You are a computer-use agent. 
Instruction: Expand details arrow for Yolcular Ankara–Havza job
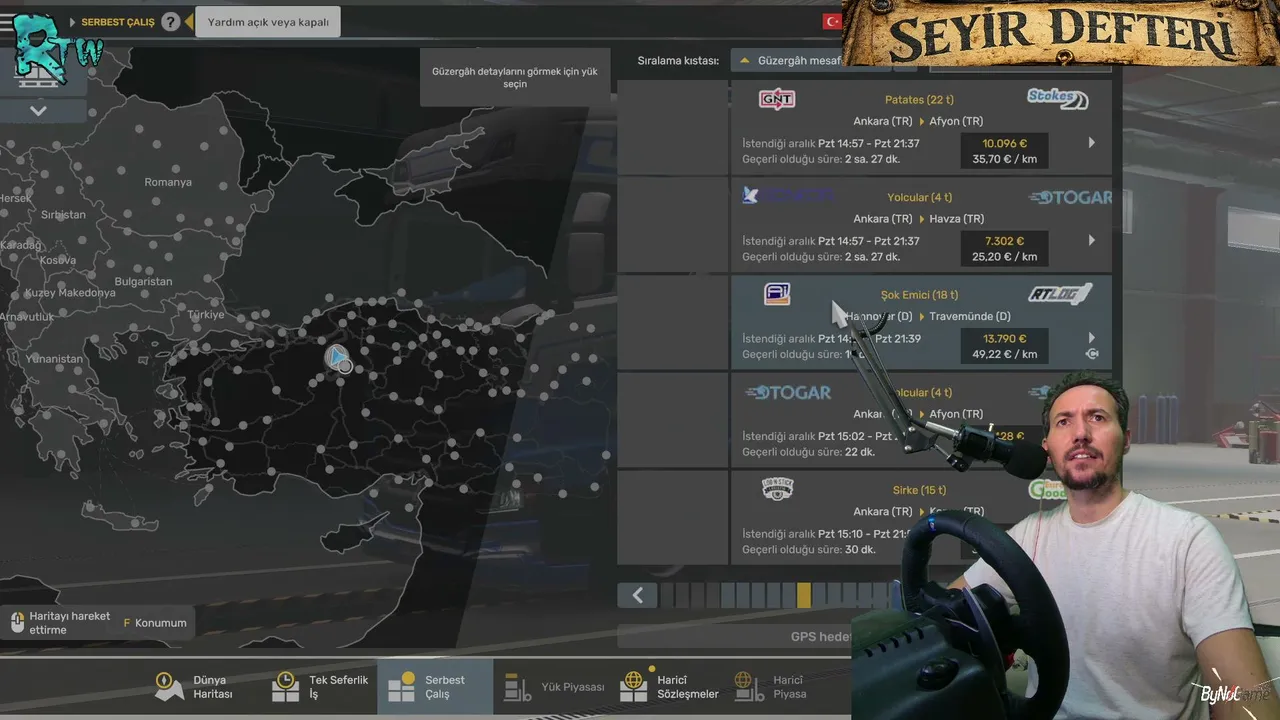pos(1091,240)
